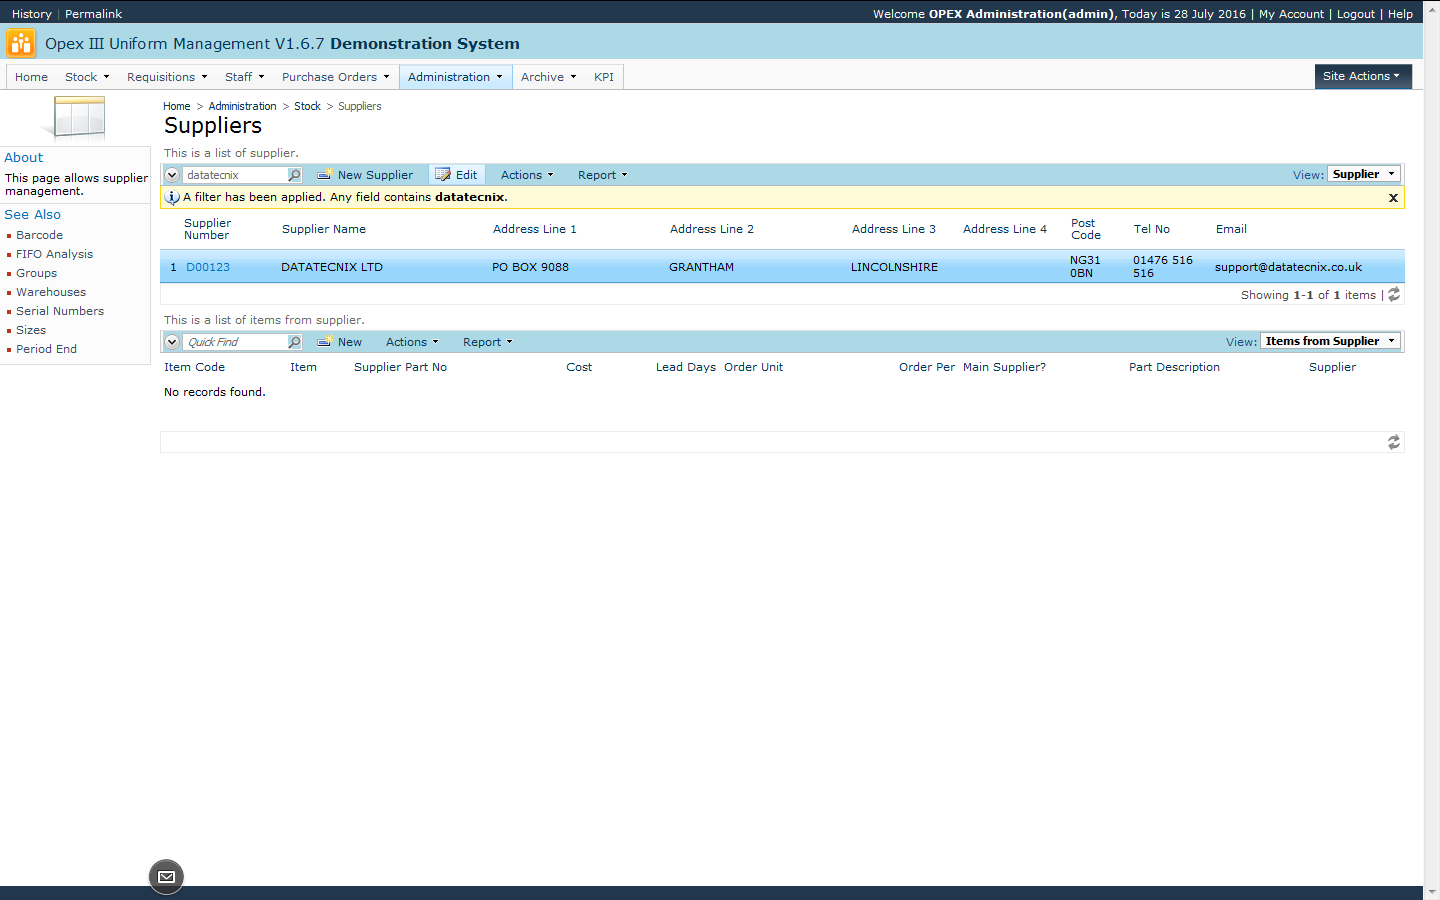This screenshot has height=900, width=1440.
Task: Open the Home menu item
Action: 31,77
